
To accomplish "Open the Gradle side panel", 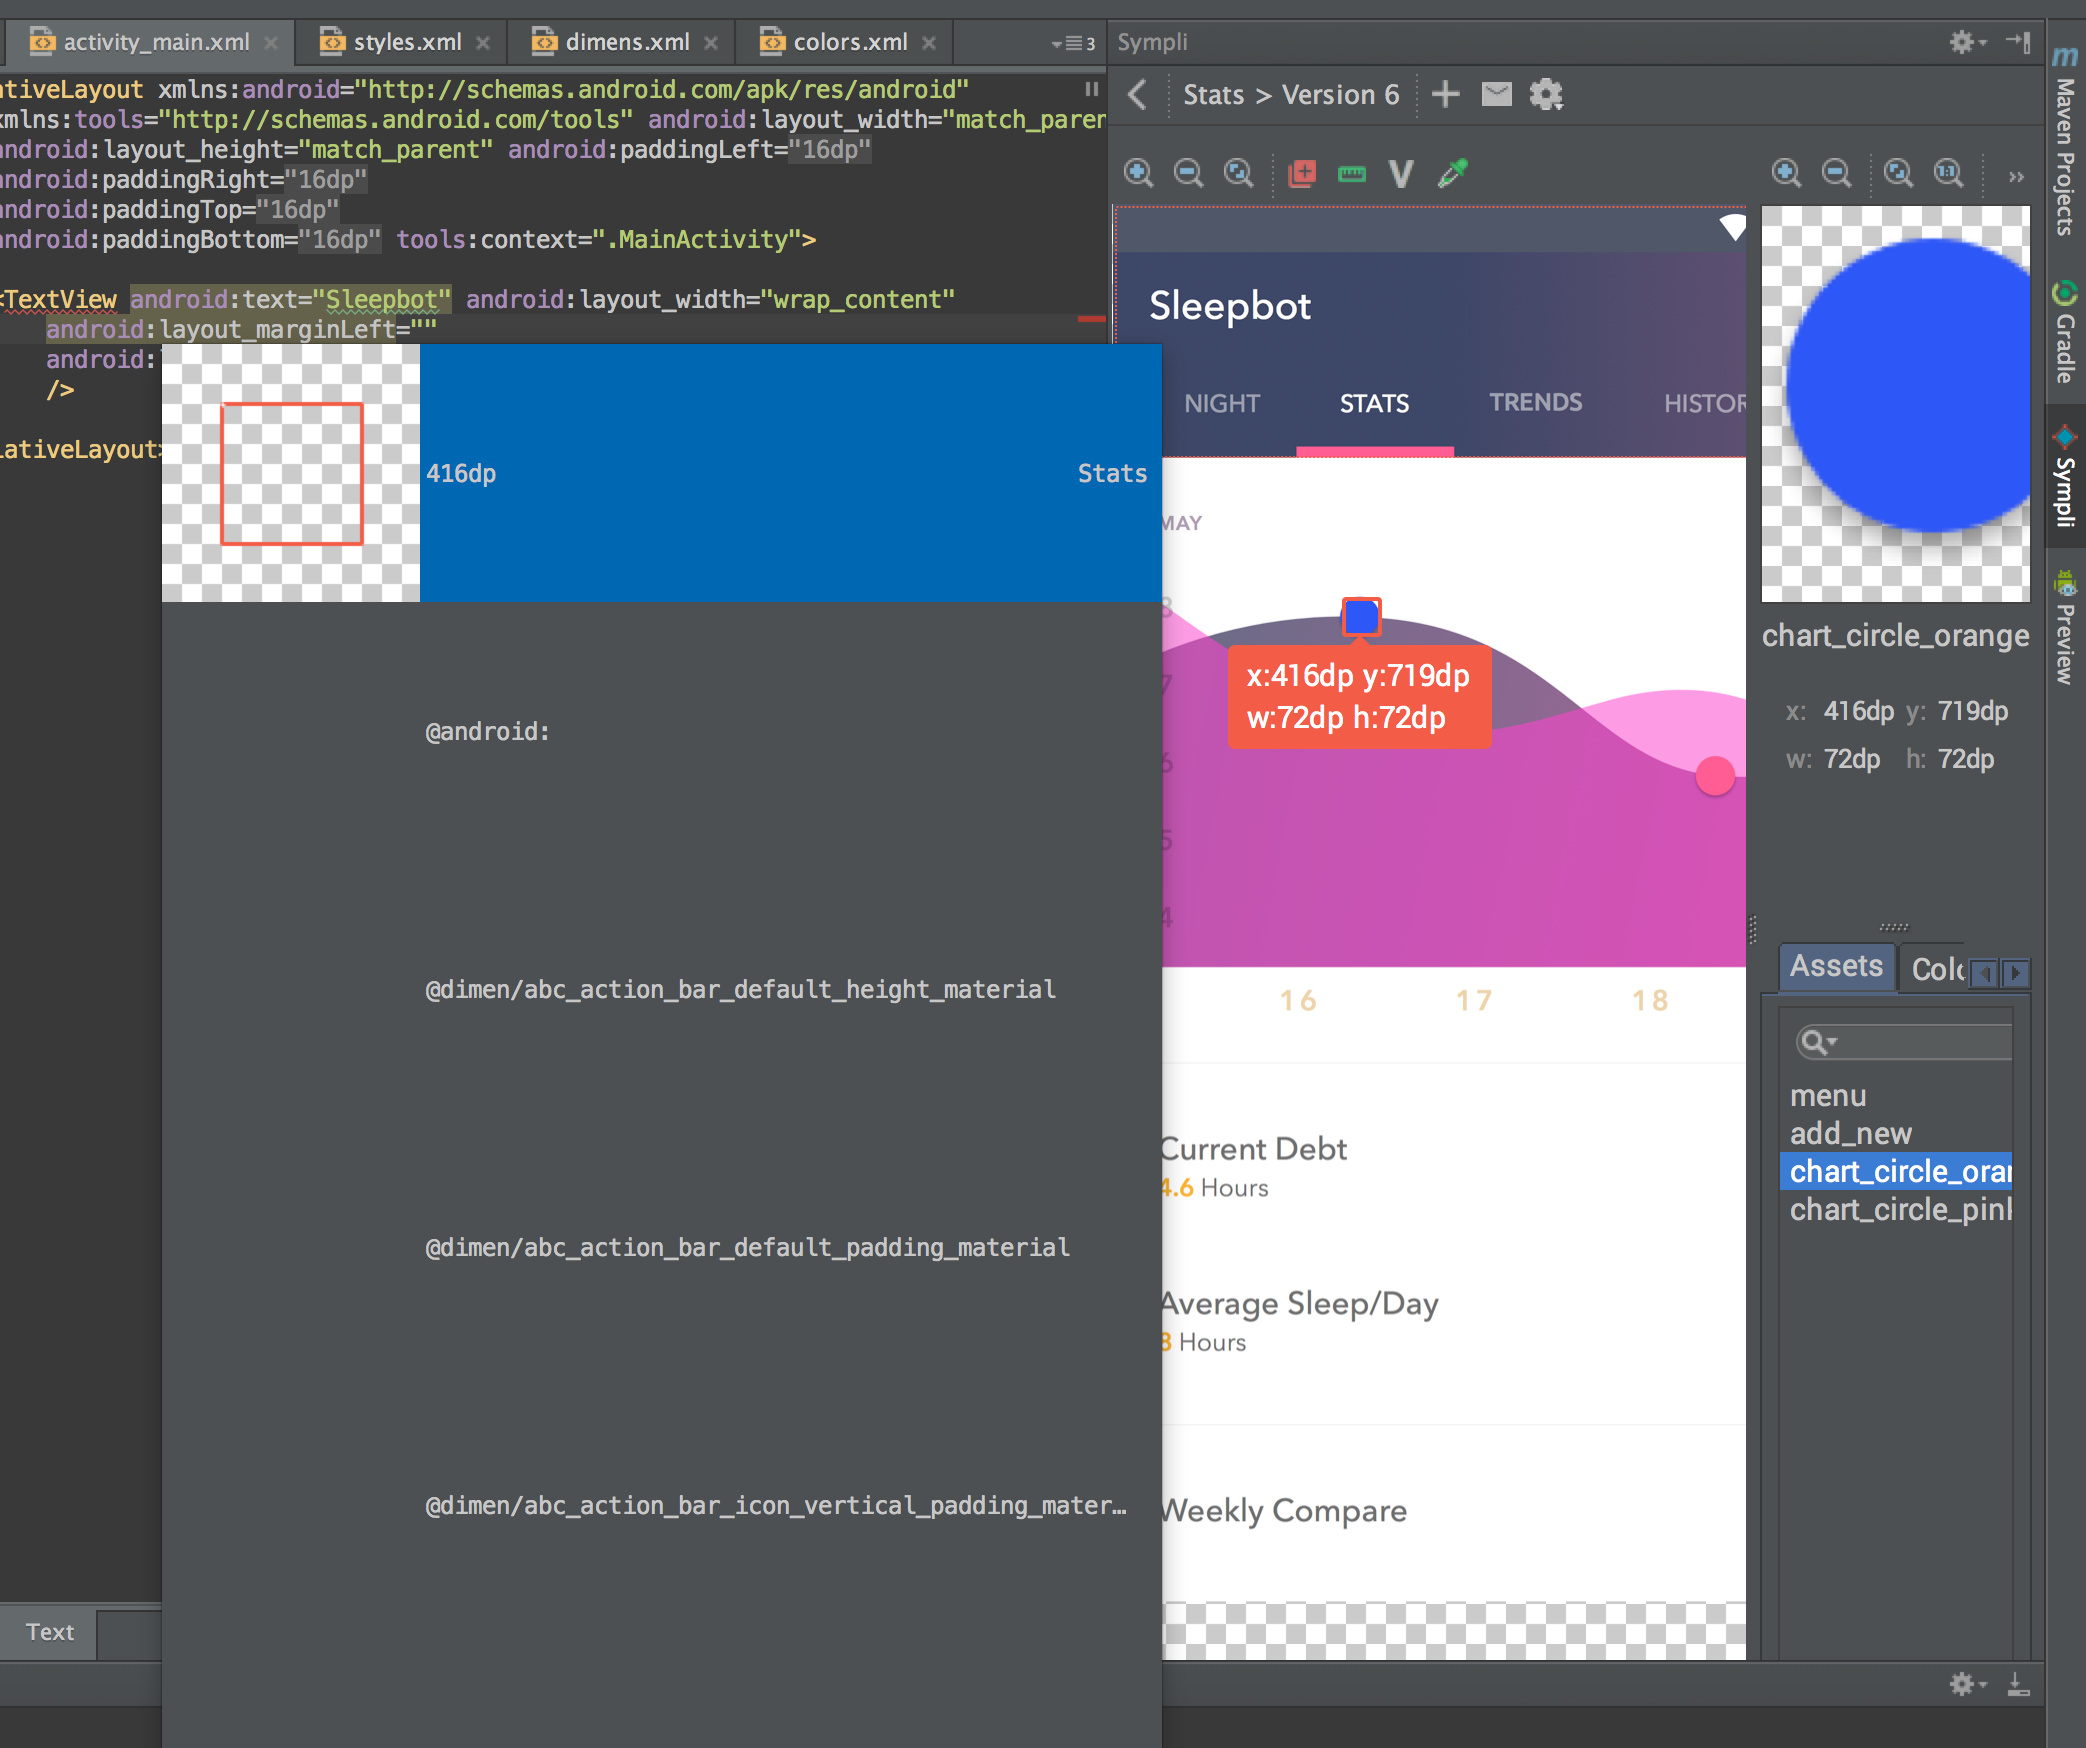I will point(2064,334).
